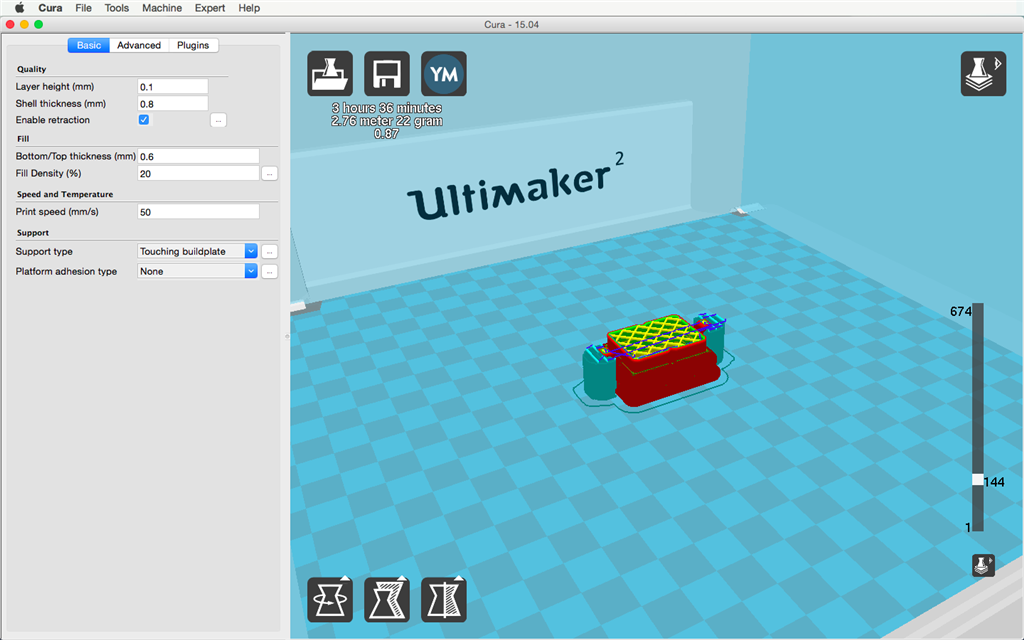Click the Save toolpath floppy icon

coord(387,74)
